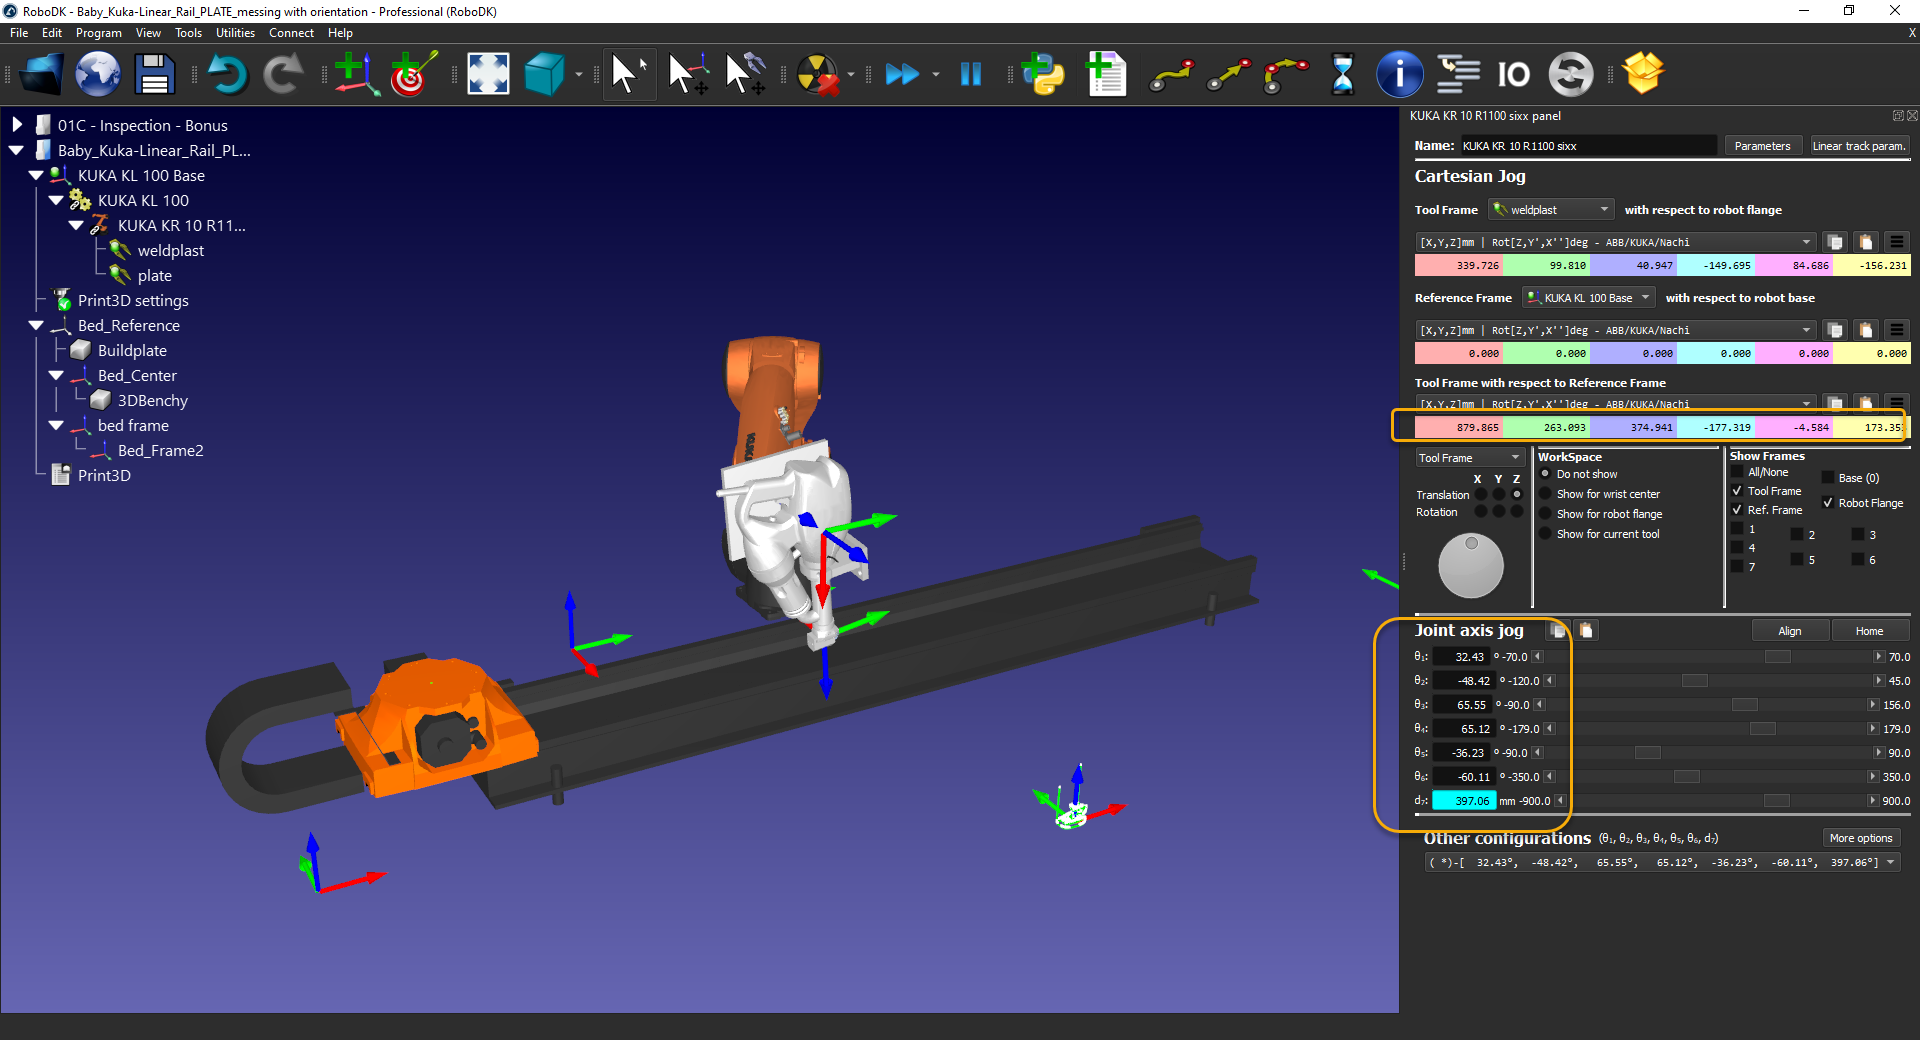The width and height of the screenshot is (1920, 1040).
Task: Toggle the All/None frames checkbox
Action: [x=1737, y=472]
